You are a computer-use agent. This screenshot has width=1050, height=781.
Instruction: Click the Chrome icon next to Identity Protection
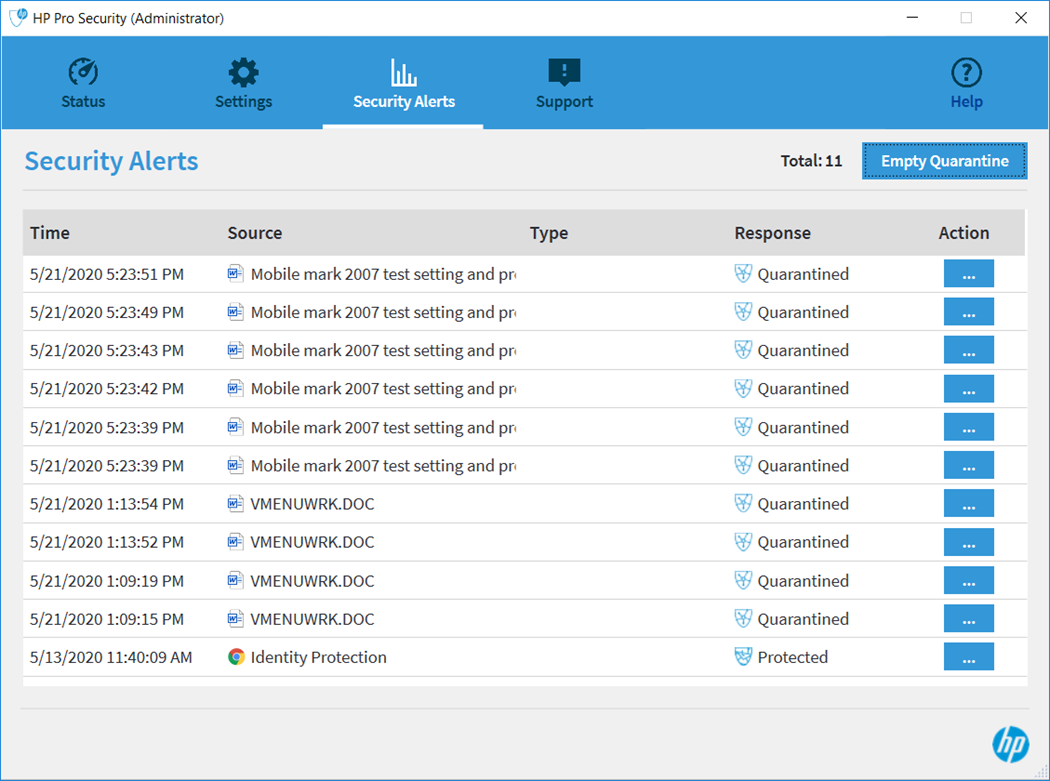pyautogui.click(x=235, y=657)
